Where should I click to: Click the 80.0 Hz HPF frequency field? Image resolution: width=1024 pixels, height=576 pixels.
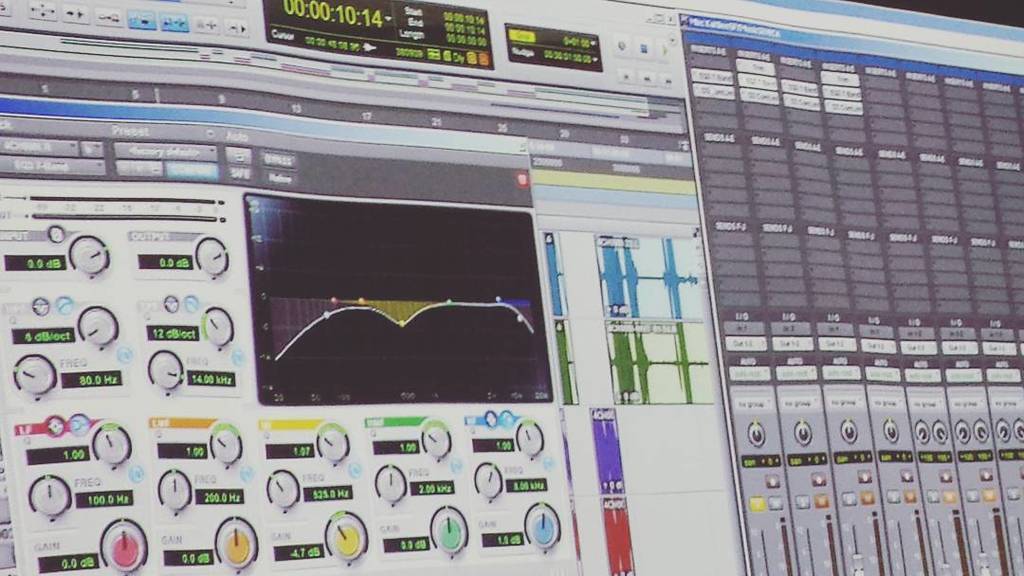point(91,380)
